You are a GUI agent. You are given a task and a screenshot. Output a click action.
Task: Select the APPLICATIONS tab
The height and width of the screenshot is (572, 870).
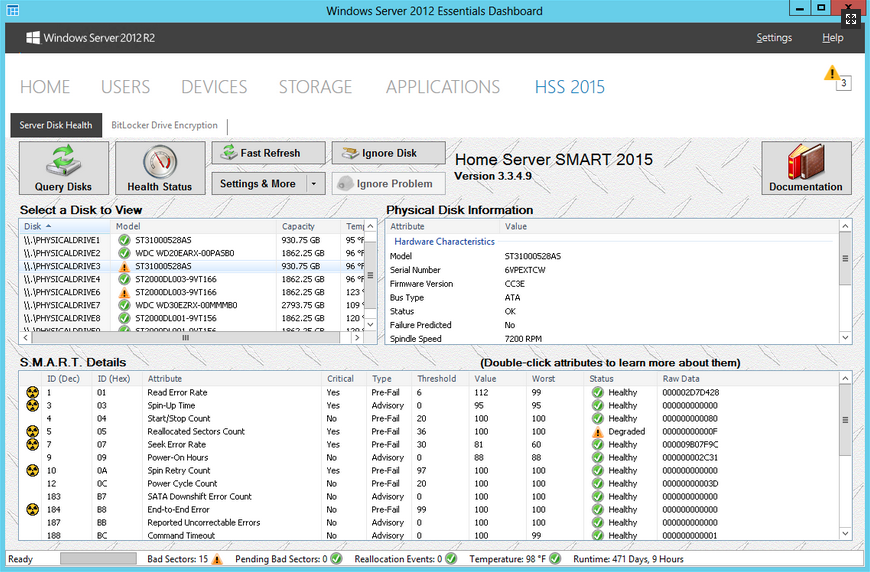point(443,87)
